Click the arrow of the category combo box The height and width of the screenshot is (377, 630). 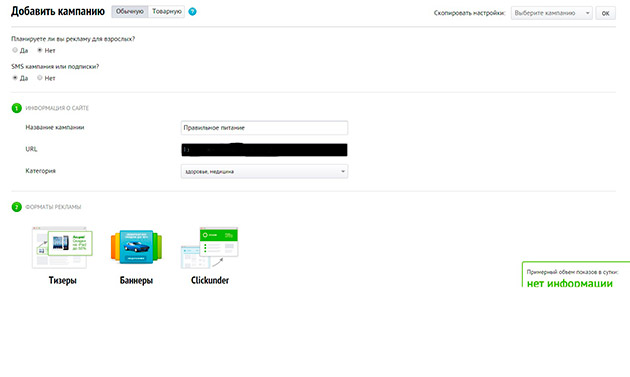tap(343, 172)
